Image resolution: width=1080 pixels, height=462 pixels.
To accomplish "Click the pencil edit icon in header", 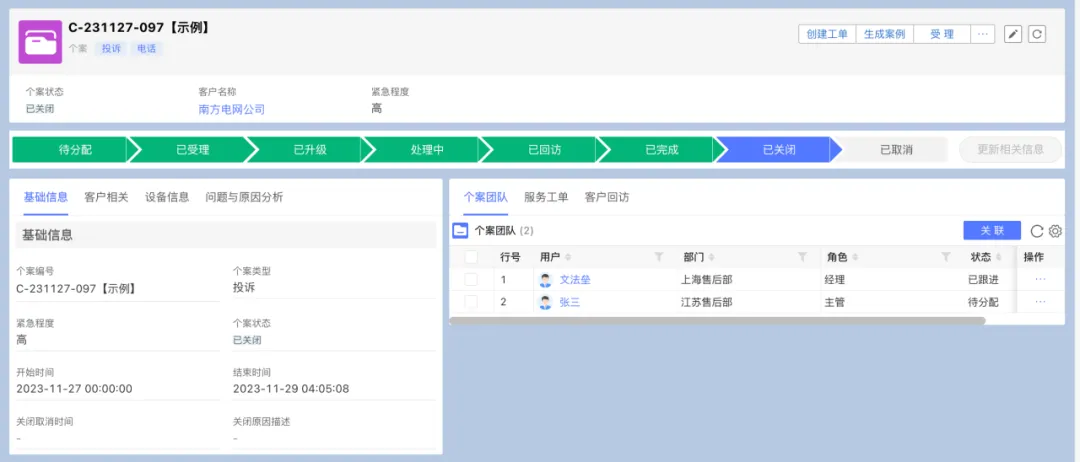I will pos(1012,34).
